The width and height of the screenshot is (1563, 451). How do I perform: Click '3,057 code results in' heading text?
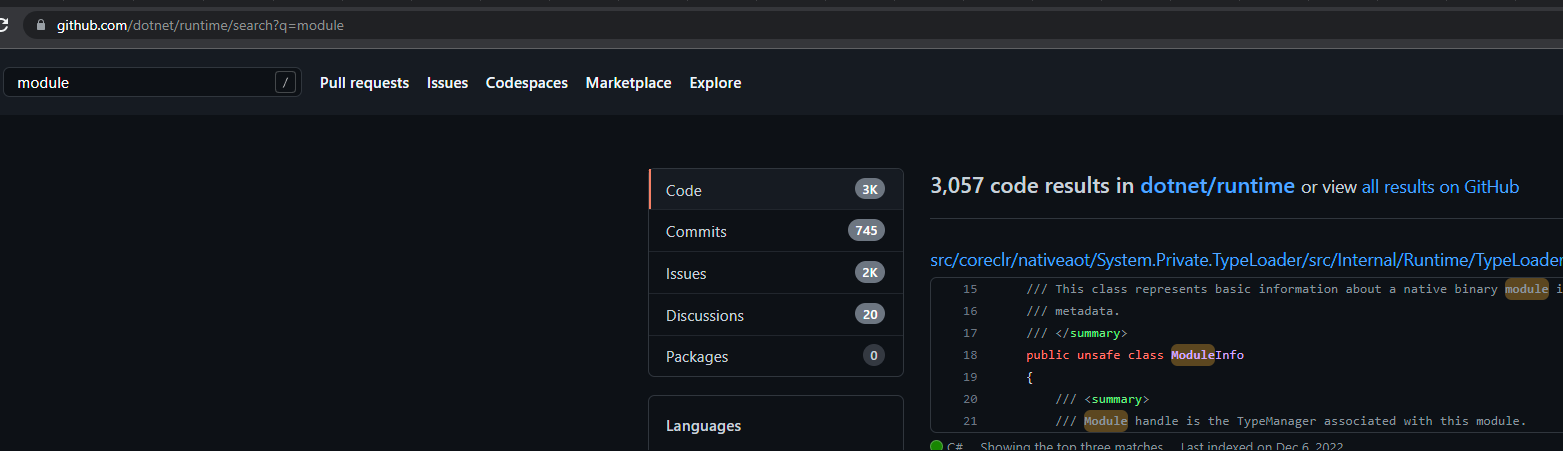(1032, 186)
